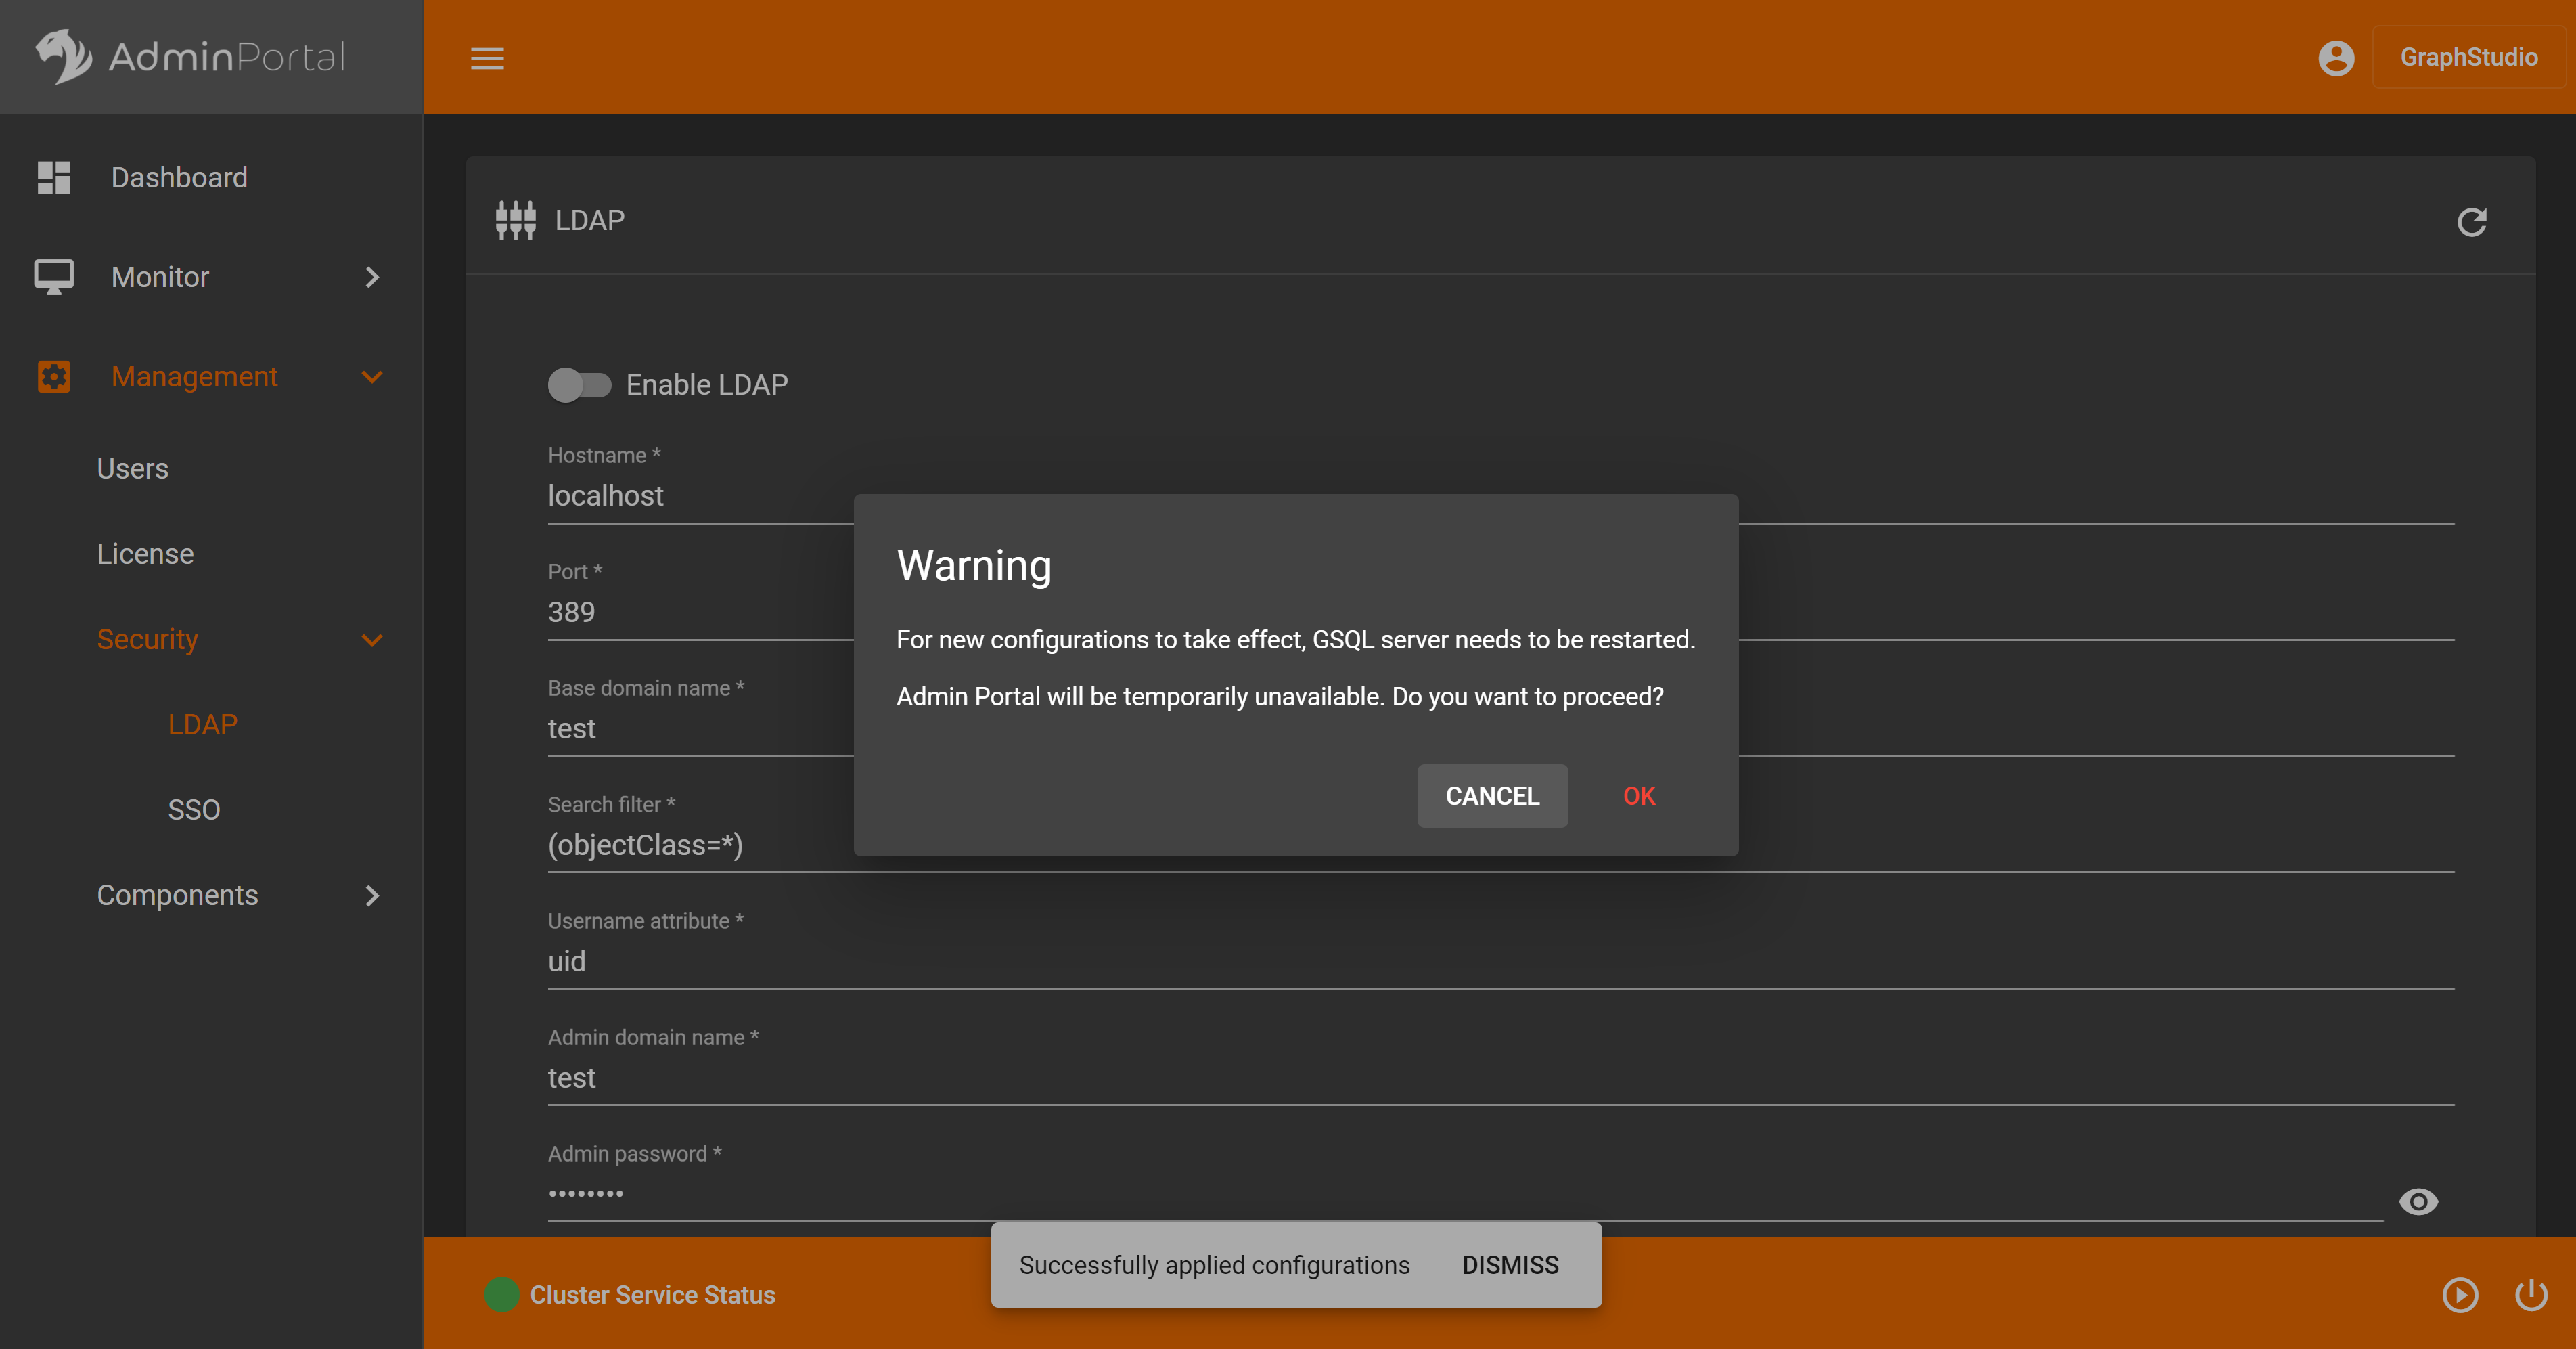Stop services with the power icon
Screen dimensions: 2576x1349
[x=2531, y=1294]
